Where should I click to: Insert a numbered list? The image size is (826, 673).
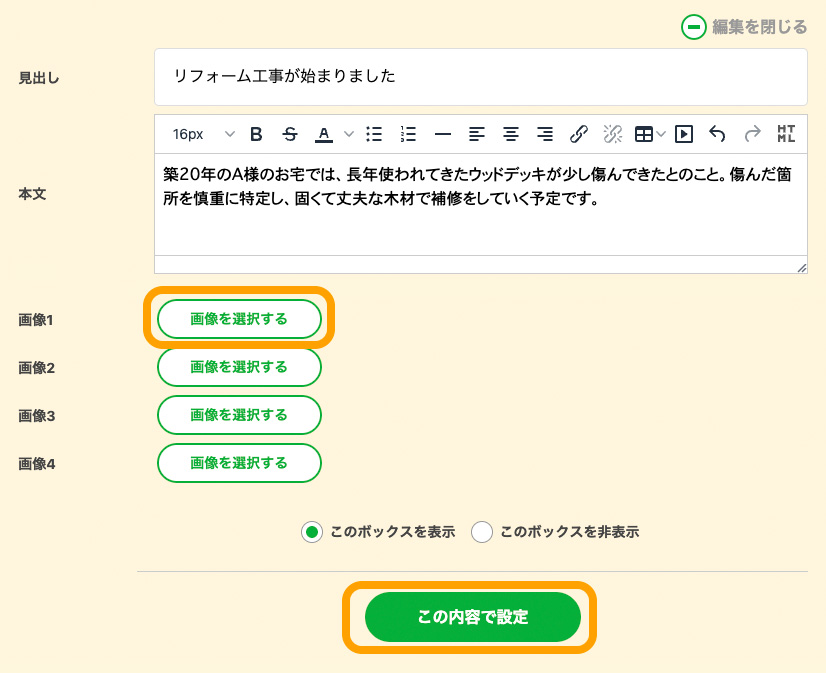408,134
